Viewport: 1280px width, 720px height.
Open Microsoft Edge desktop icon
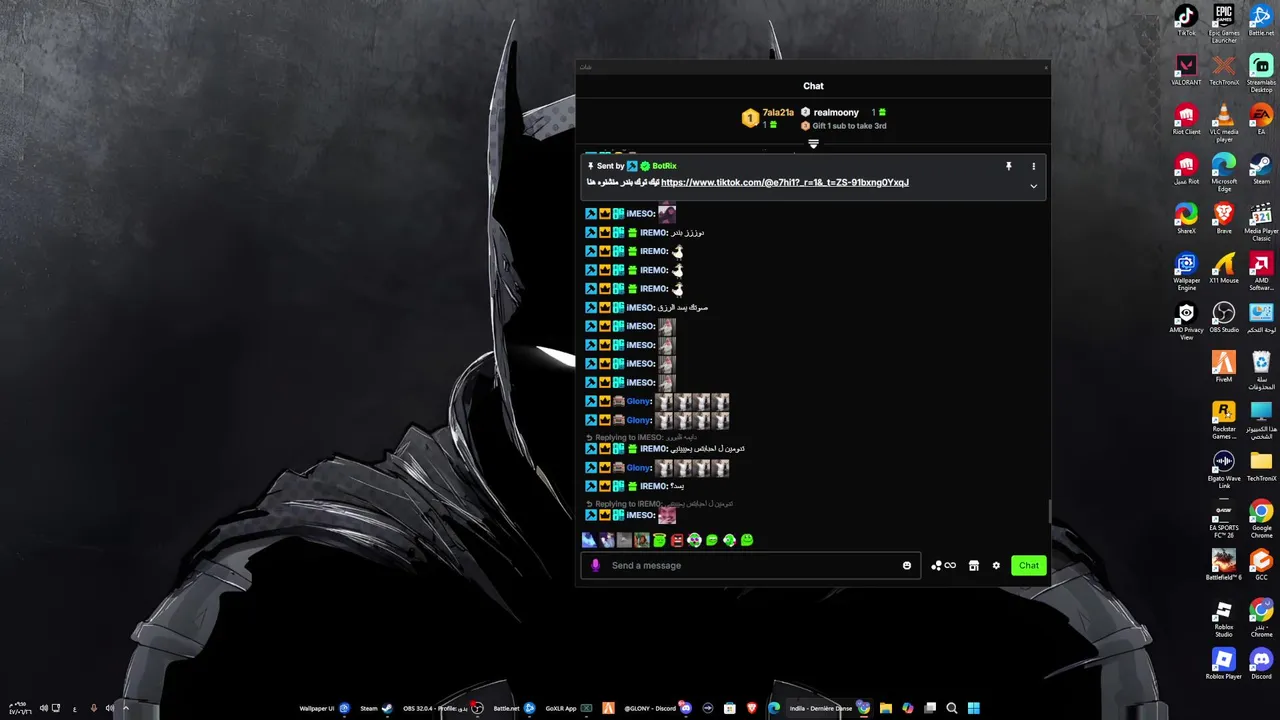(x=1224, y=169)
